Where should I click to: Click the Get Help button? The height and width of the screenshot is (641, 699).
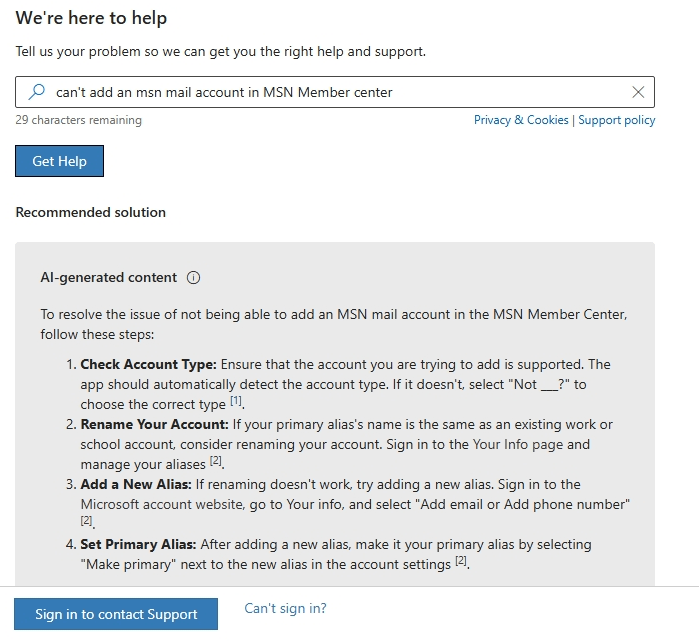59,161
